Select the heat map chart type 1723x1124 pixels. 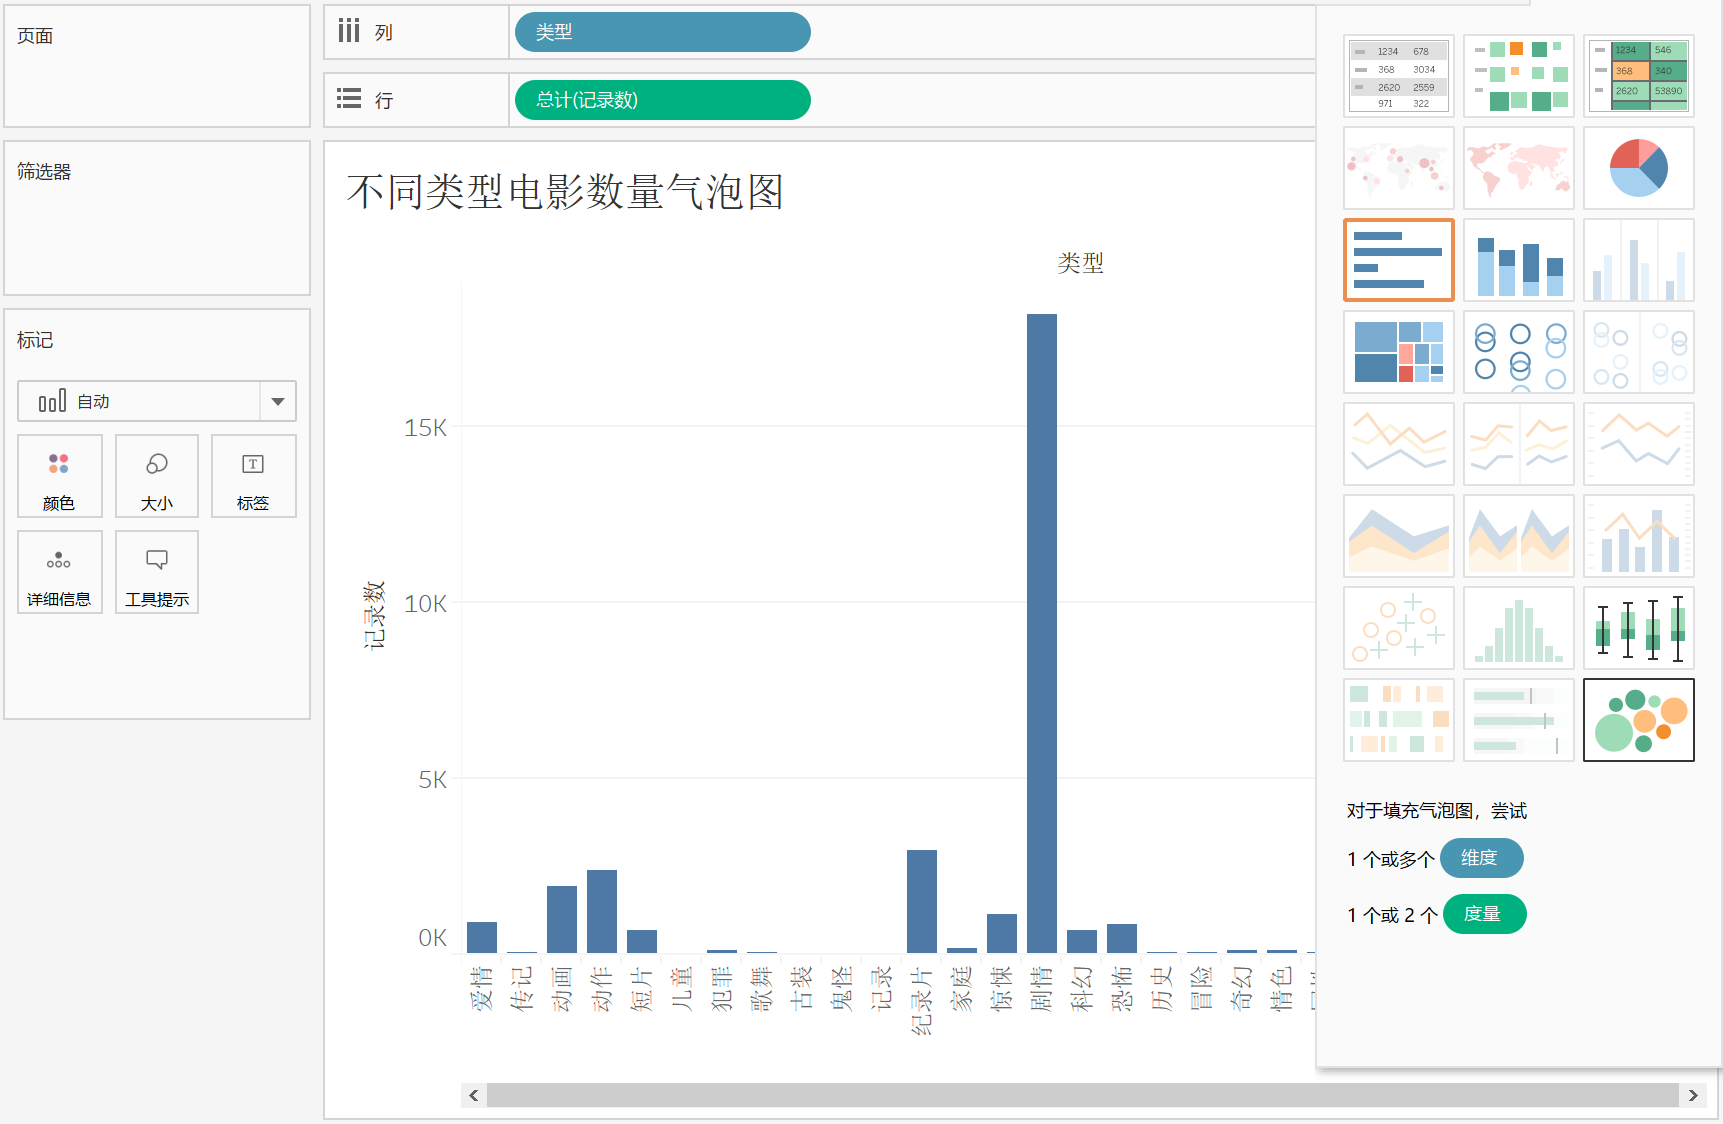point(1519,76)
